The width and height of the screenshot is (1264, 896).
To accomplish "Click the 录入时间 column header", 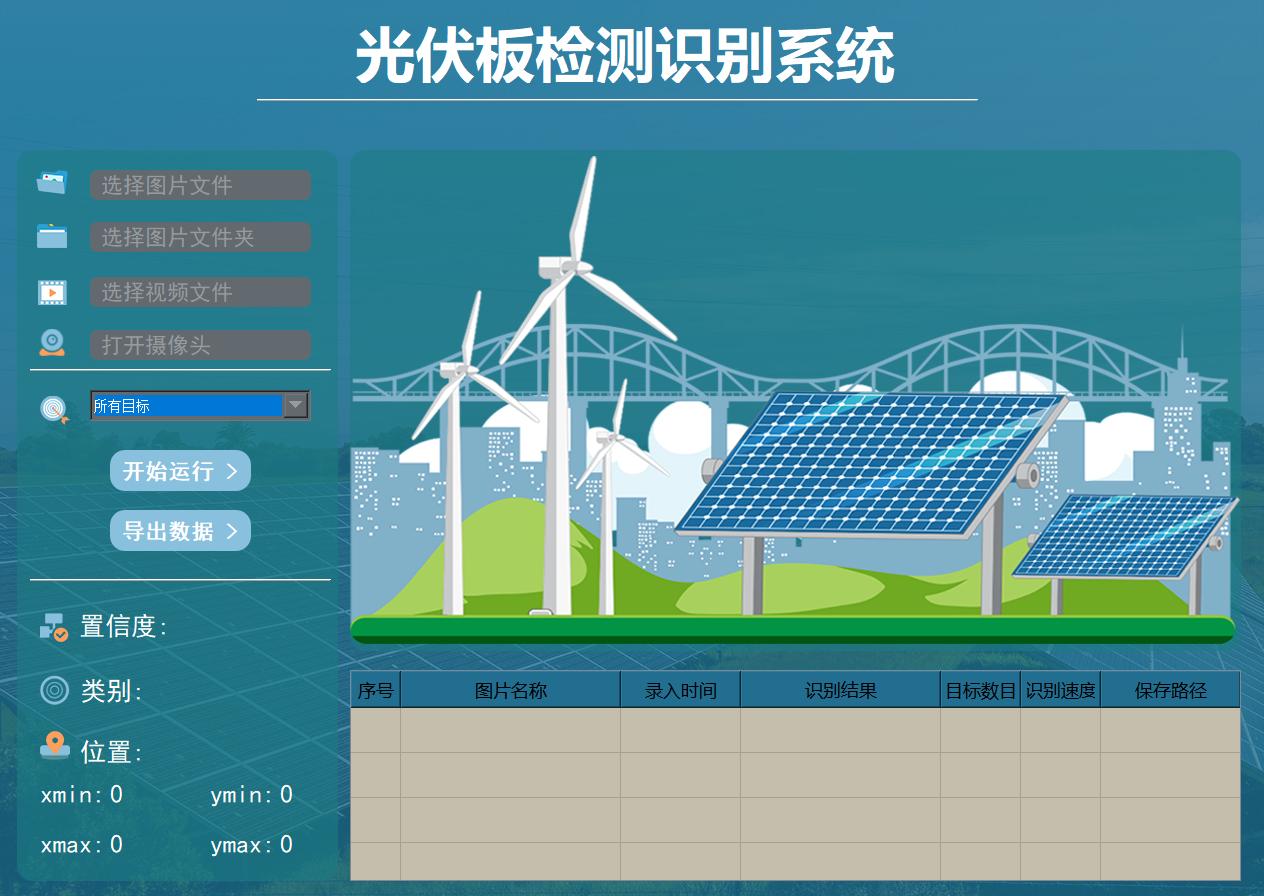I will pyautogui.click(x=680, y=690).
